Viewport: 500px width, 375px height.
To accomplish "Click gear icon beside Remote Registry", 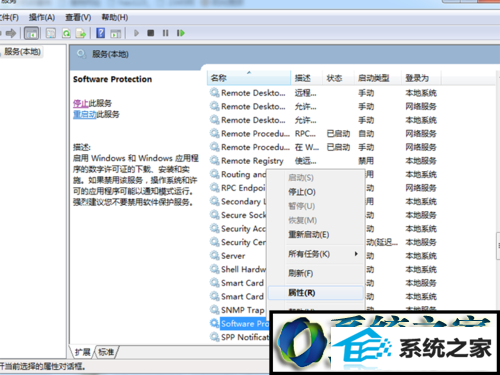I will [214, 160].
